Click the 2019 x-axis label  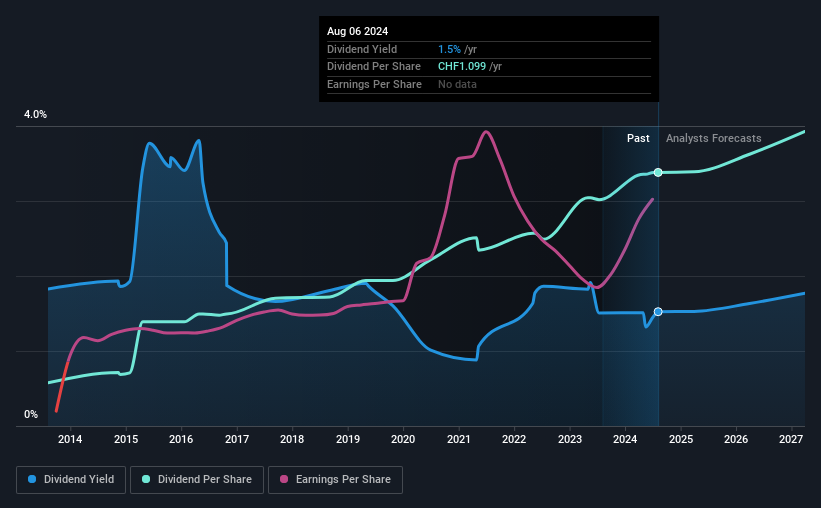(x=348, y=439)
